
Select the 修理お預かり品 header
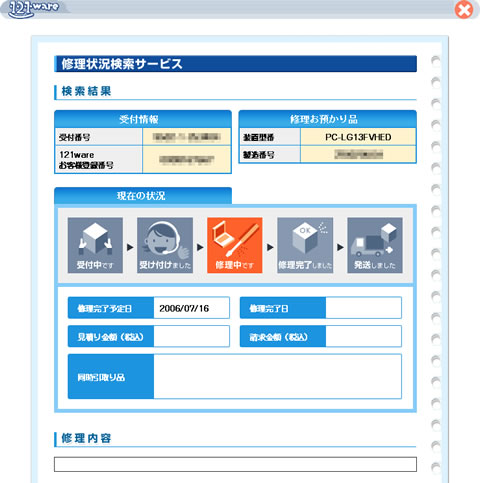pos(328,119)
